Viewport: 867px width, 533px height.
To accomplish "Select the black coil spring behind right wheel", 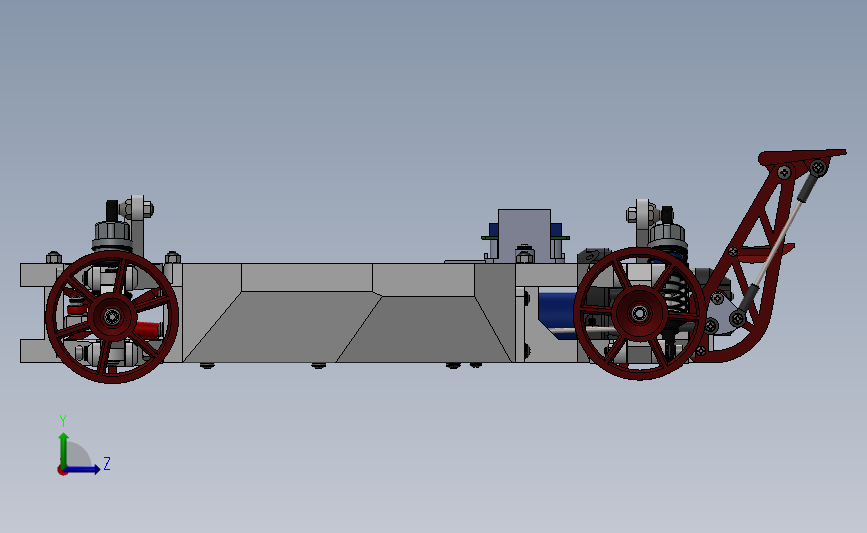I will (676, 293).
